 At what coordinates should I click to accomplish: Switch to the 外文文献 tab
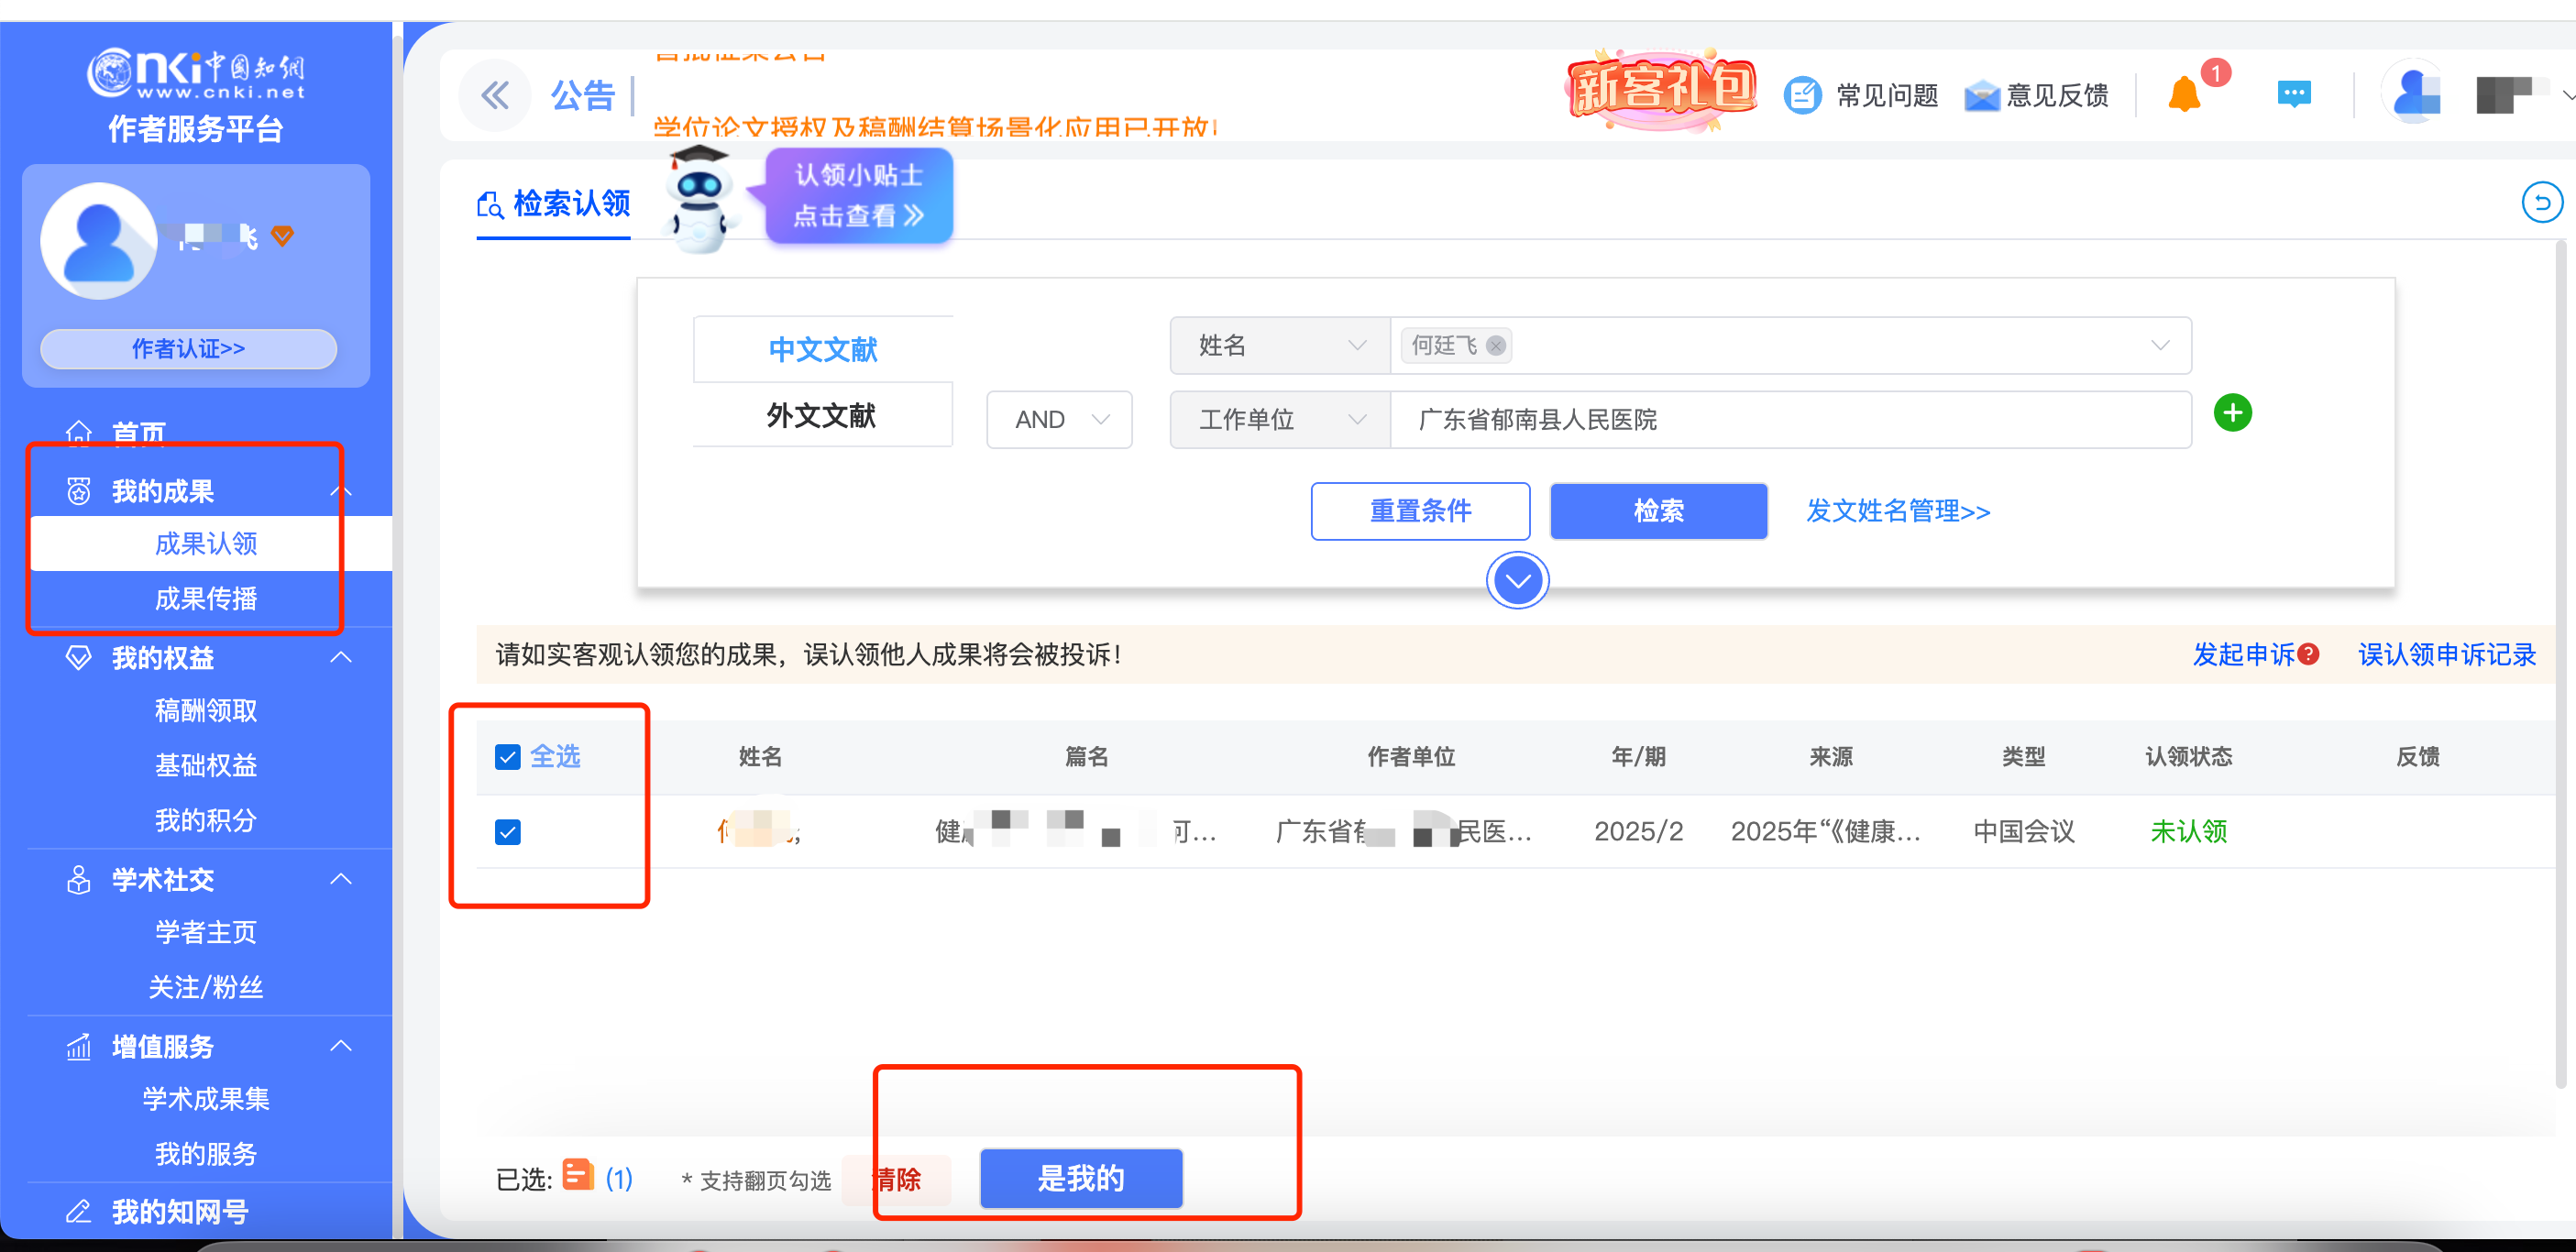[821, 415]
